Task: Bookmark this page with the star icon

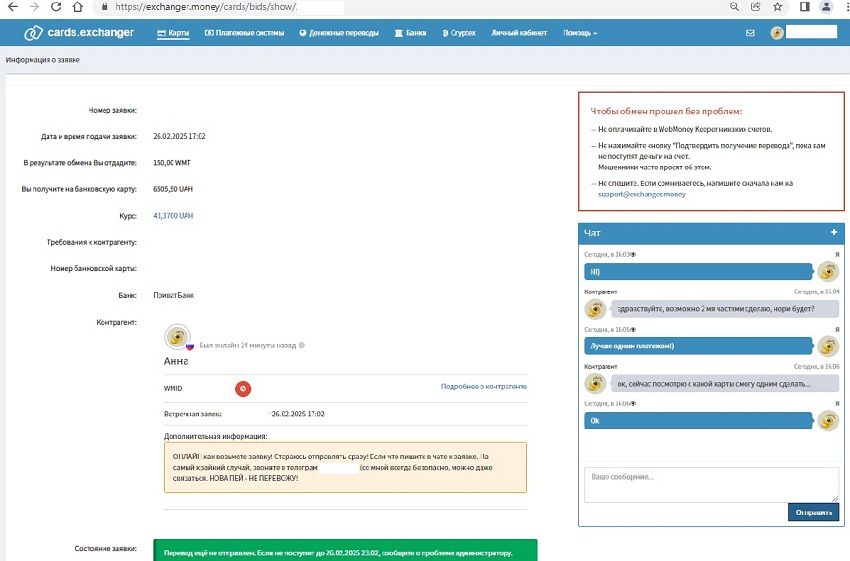Action: point(777,6)
